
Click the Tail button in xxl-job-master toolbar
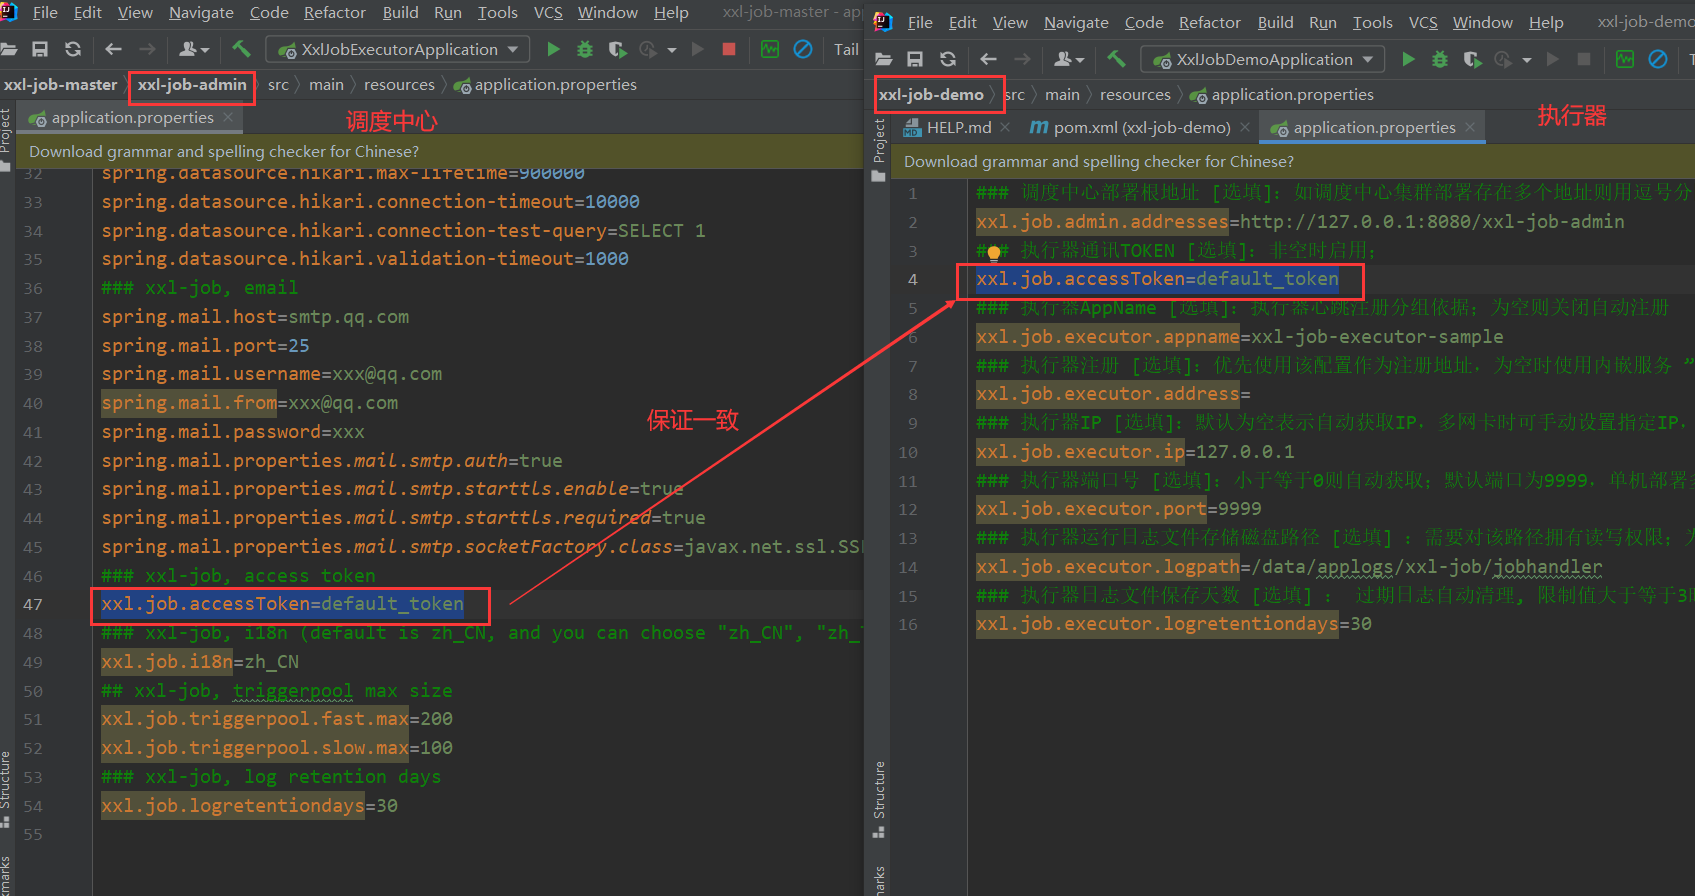click(x=846, y=49)
